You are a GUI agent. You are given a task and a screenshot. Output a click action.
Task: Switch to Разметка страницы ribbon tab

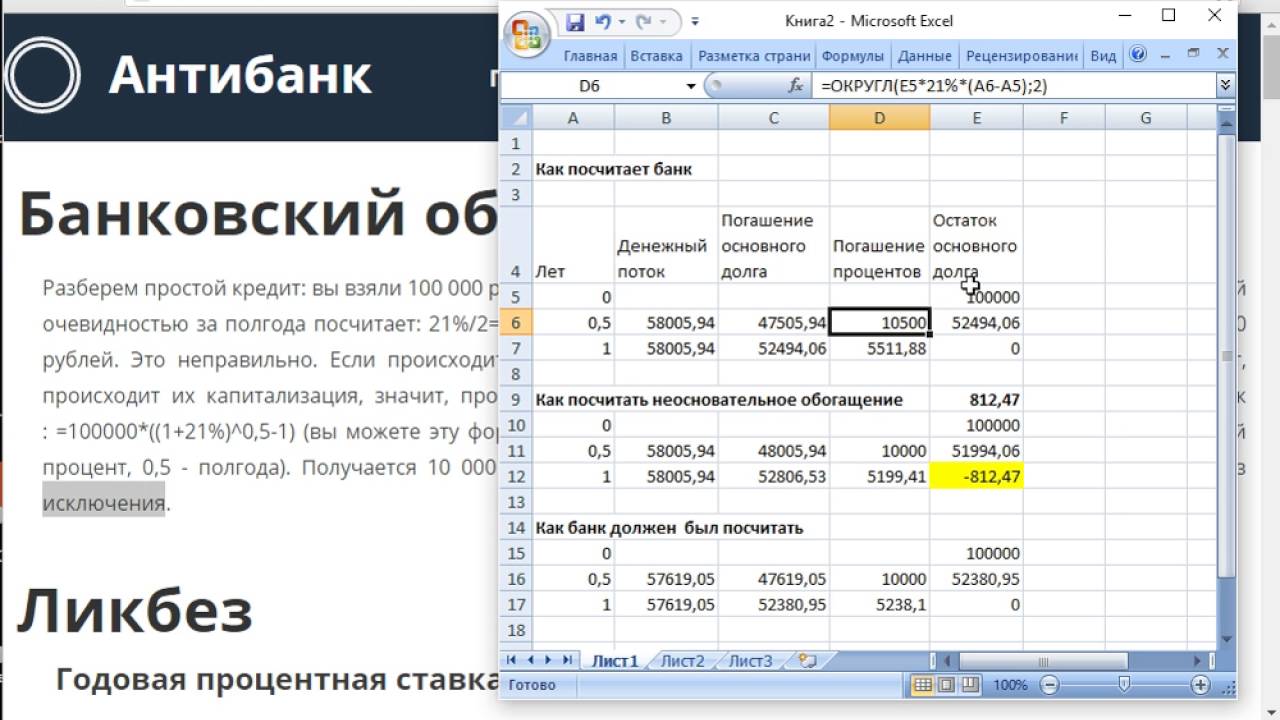pyautogui.click(x=754, y=56)
